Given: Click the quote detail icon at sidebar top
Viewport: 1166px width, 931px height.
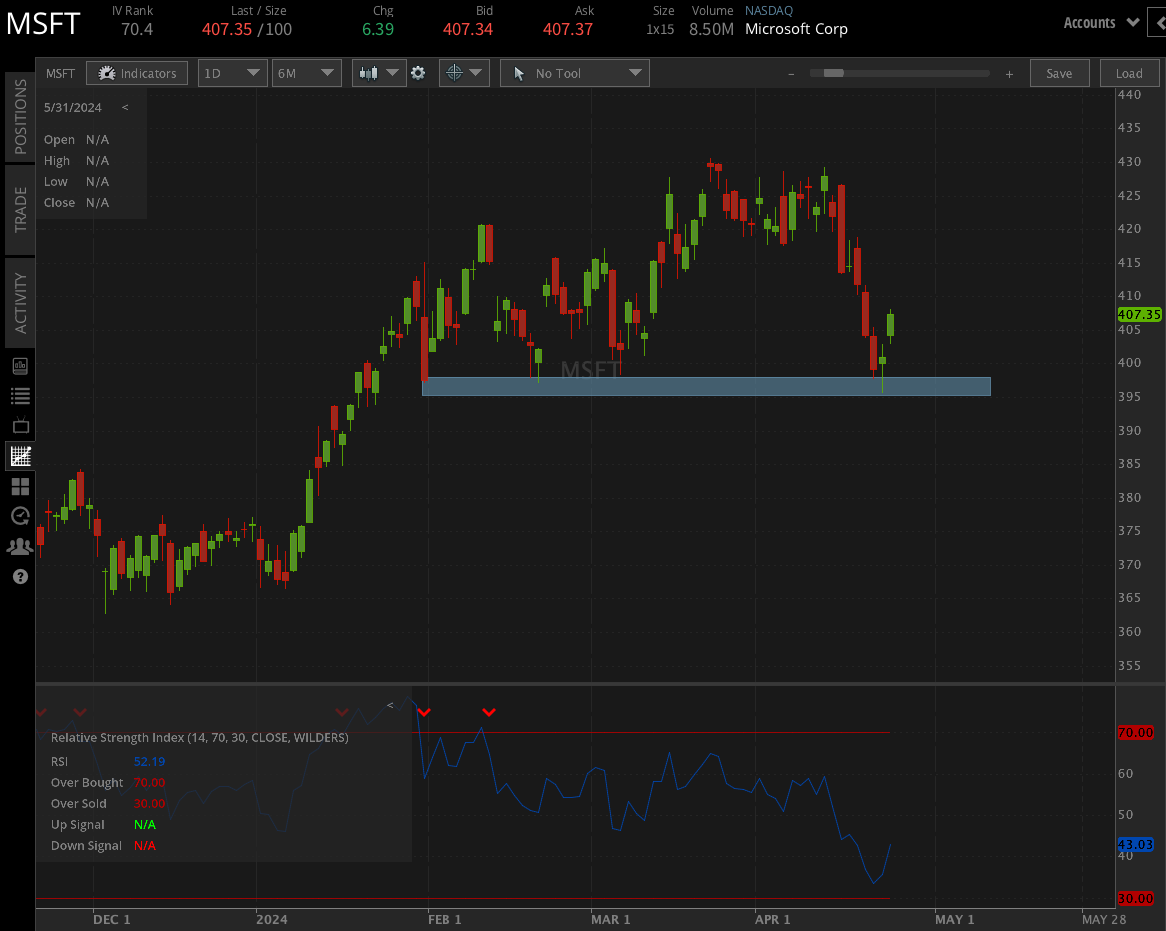Looking at the screenshot, I should (19, 366).
